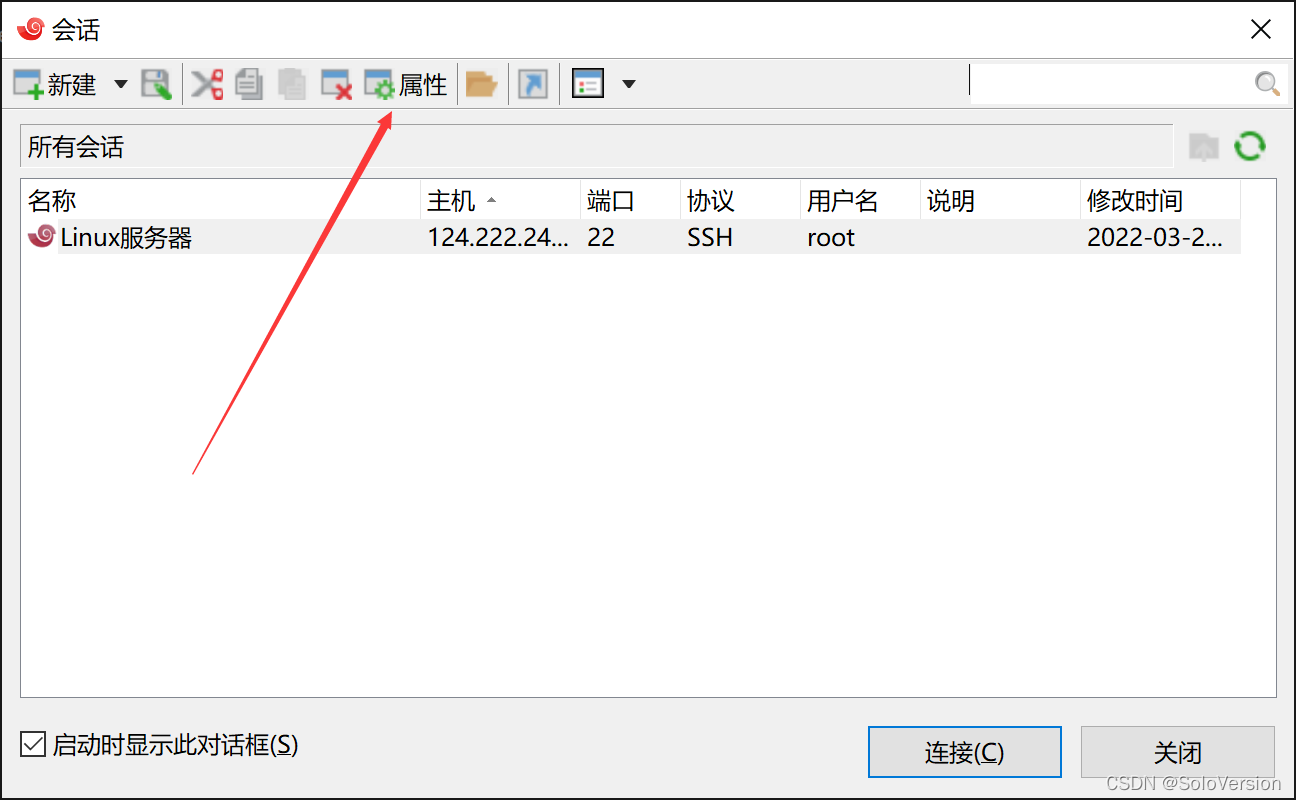Click the open folder icon

482,85
